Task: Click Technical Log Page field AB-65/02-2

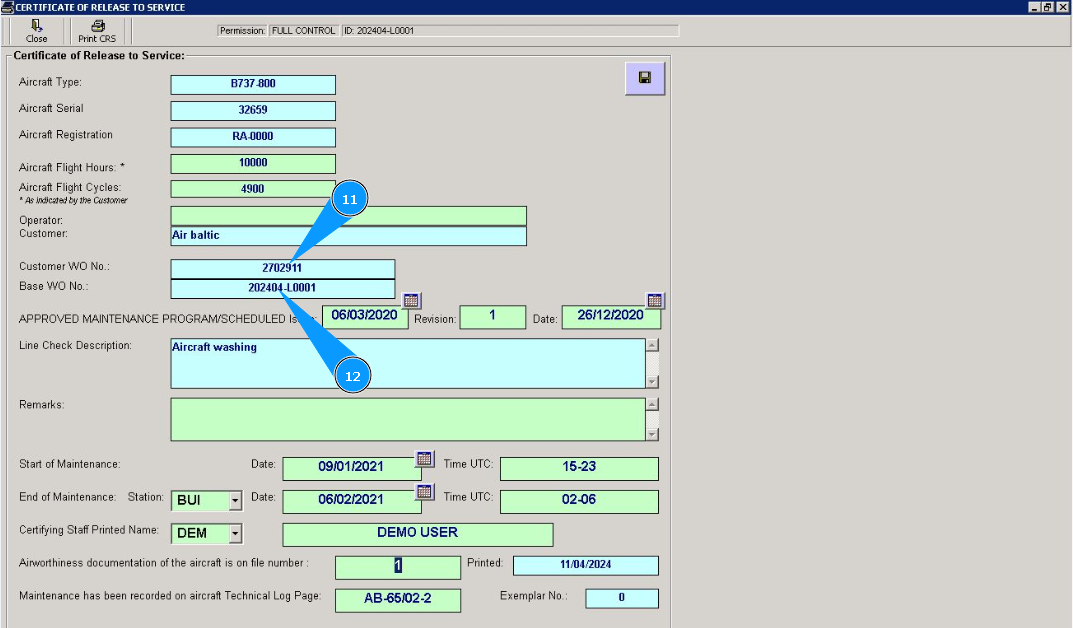Action: [x=398, y=600]
